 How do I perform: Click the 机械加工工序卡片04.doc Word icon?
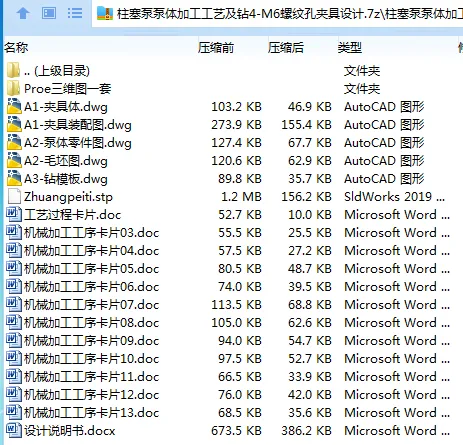point(14,250)
